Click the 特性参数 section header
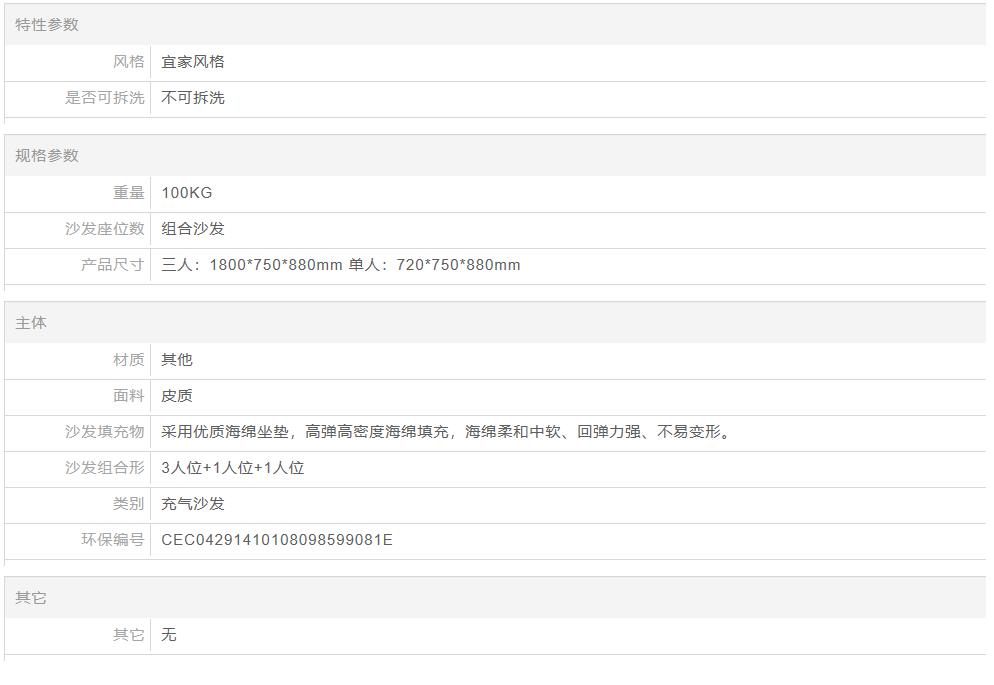The image size is (994, 685). point(47,25)
